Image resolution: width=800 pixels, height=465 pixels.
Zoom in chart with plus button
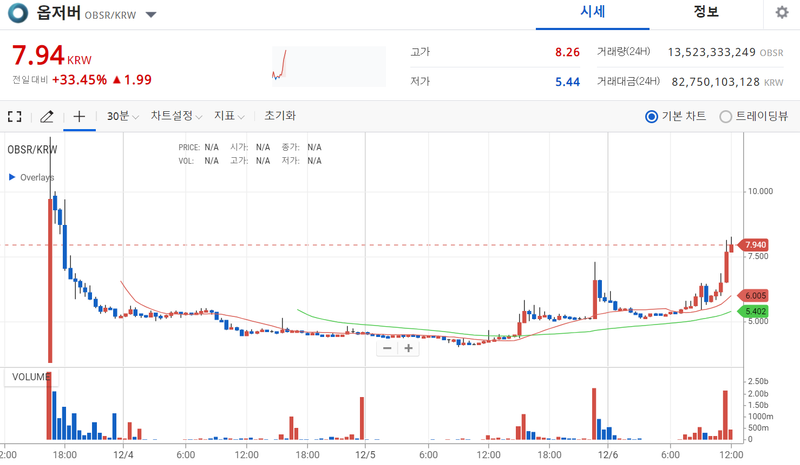point(408,348)
